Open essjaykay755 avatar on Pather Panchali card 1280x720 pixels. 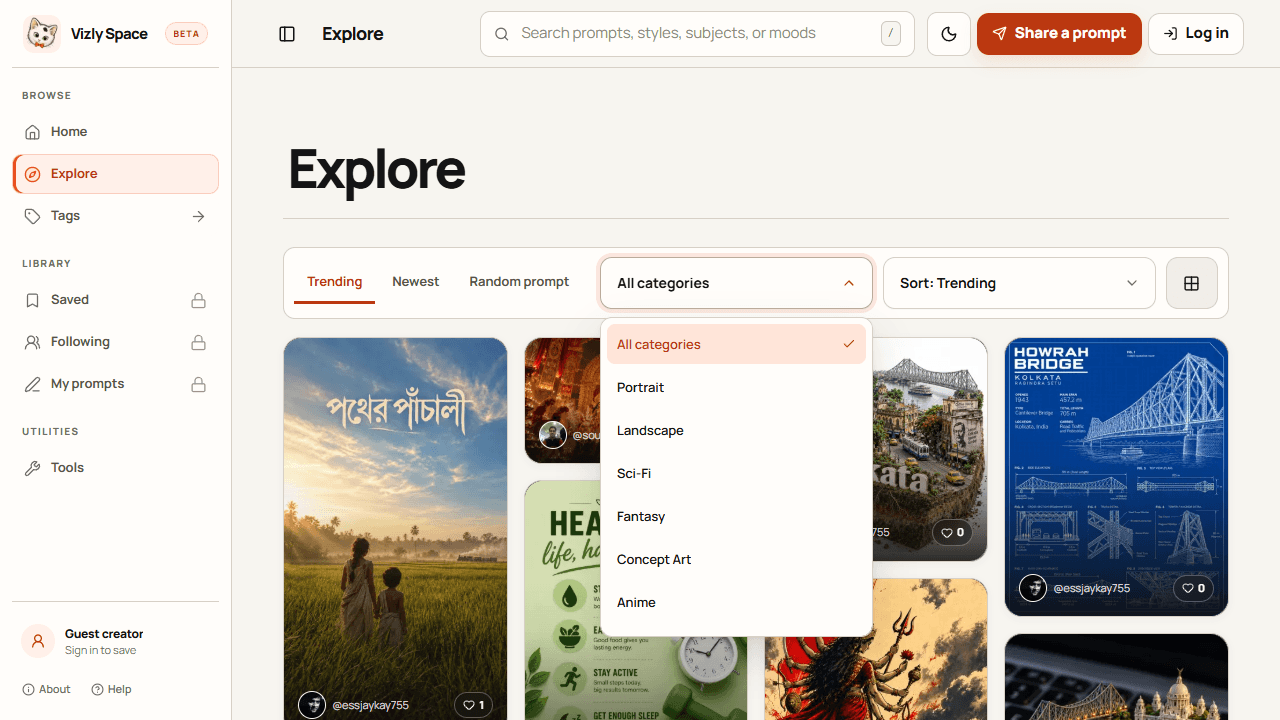tap(312, 705)
